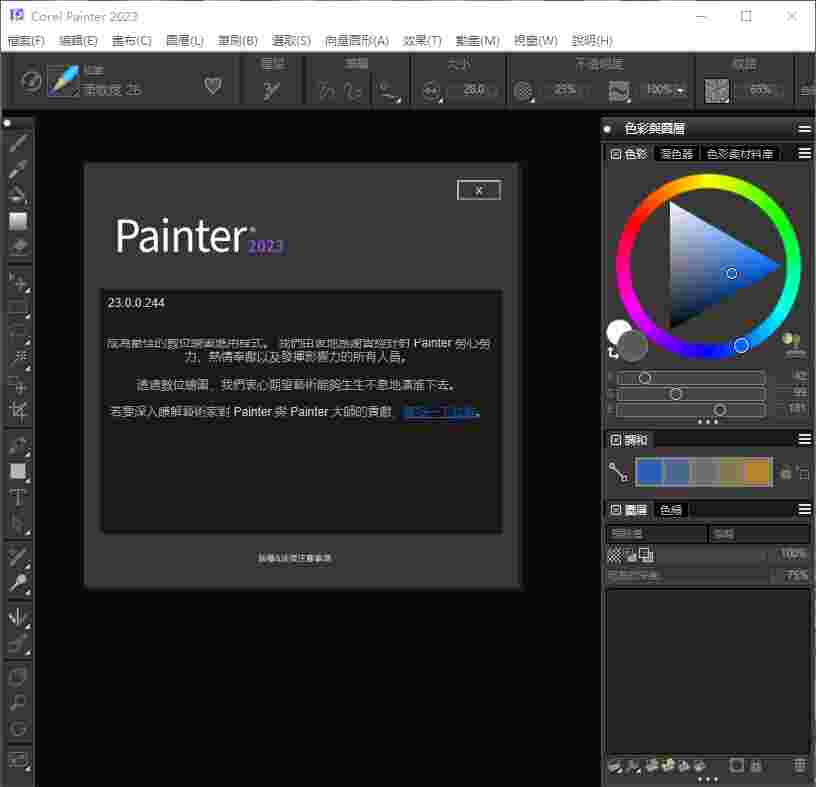Close the About Painter 2023 dialog
Viewport: 816px width, 787px height.
point(478,190)
